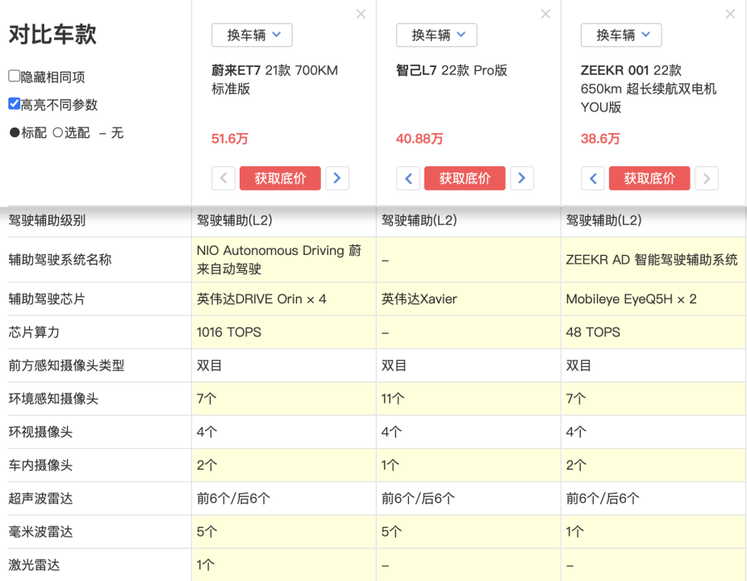The image size is (747, 581).
Task: Select the 环视摄像头 row label
Action: coord(40,432)
